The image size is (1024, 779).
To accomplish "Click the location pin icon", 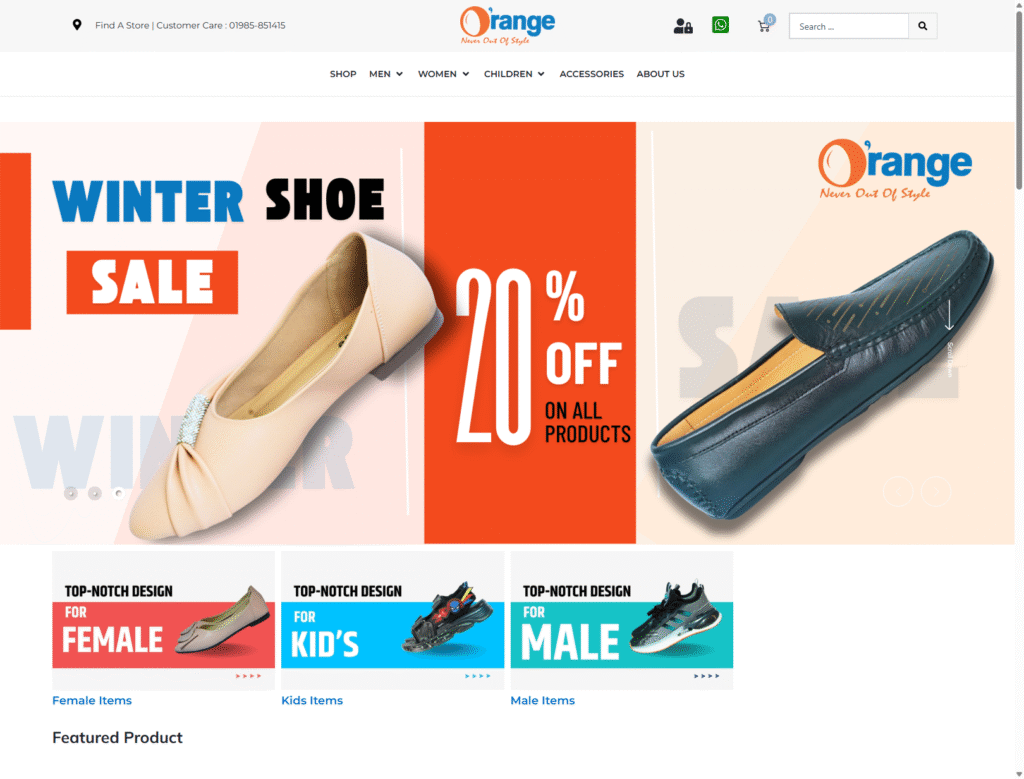I will [77, 25].
